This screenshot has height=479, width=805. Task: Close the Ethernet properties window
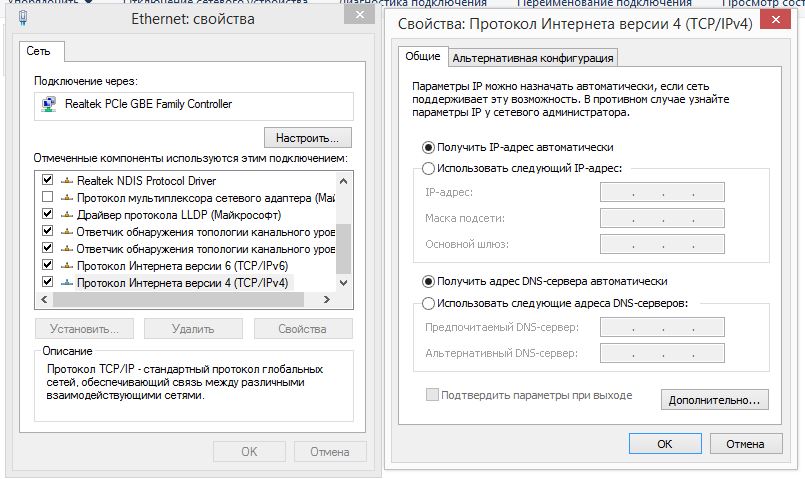360,15
